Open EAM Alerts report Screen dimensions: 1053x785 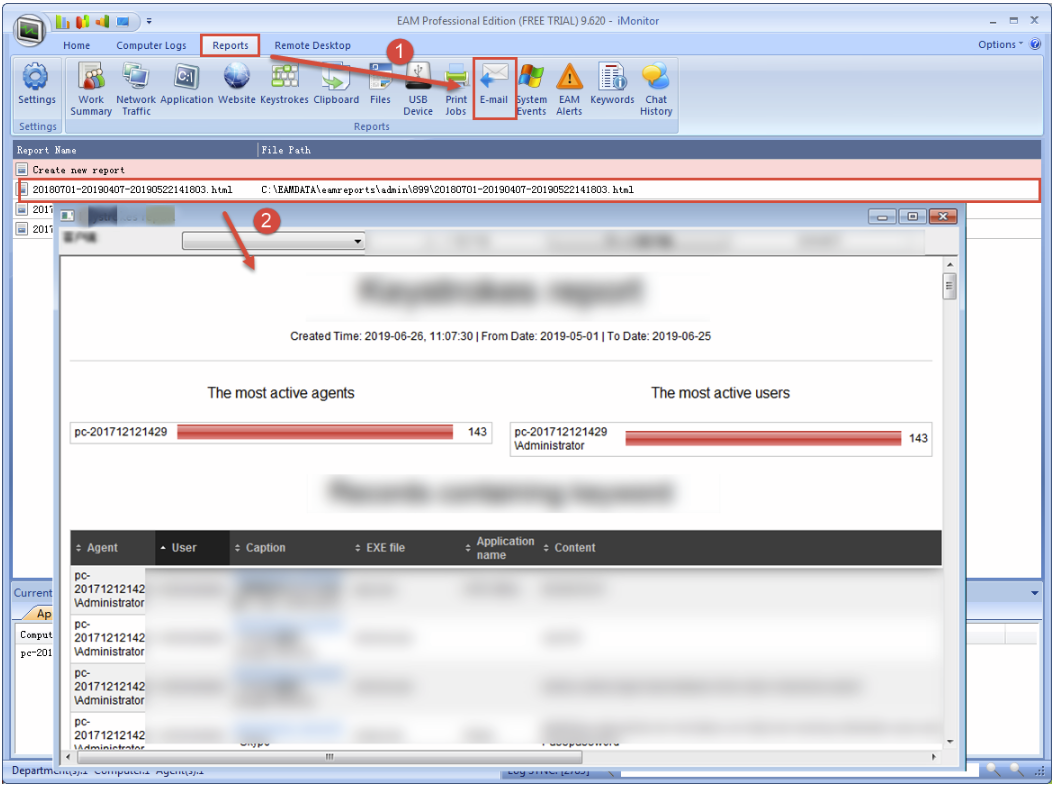(x=569, y=88)
